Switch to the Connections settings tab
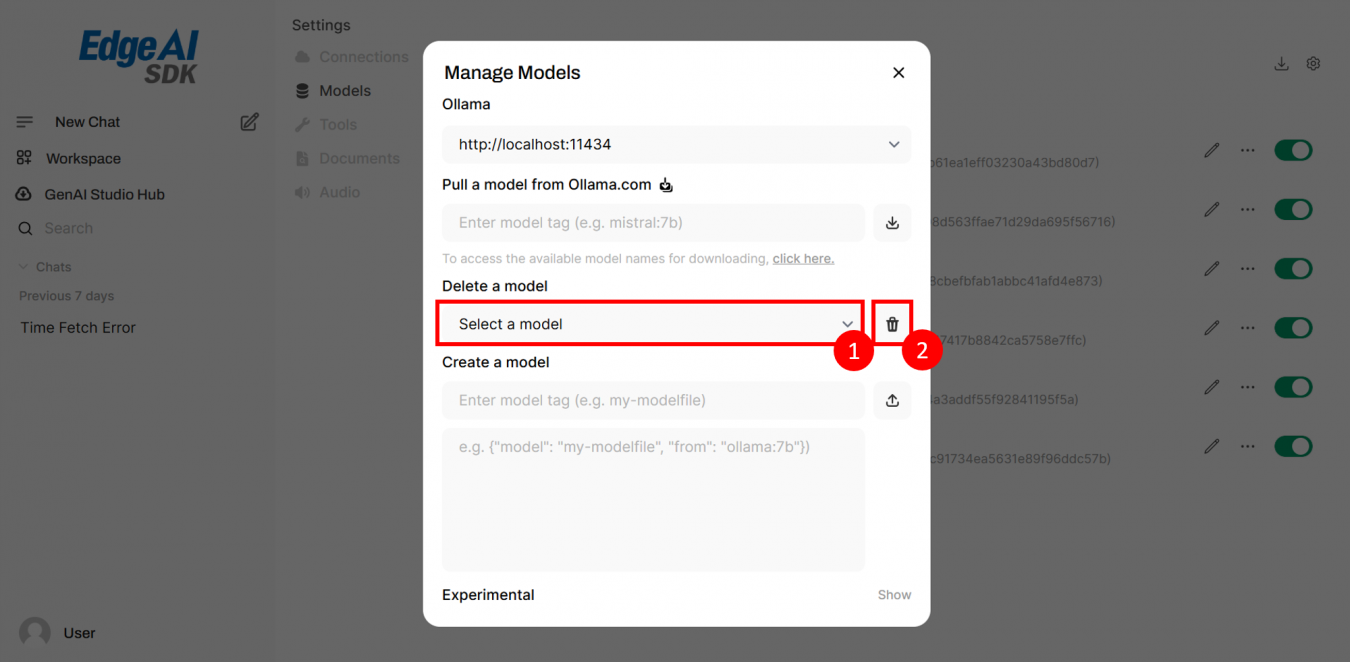The height and width of the screenshot is (662, 1350). click(x=363, y=57)
